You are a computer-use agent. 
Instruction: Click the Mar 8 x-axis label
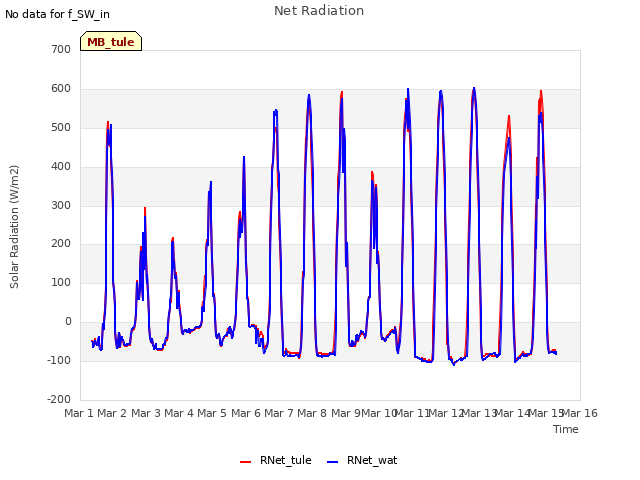(x=312, y=413)
